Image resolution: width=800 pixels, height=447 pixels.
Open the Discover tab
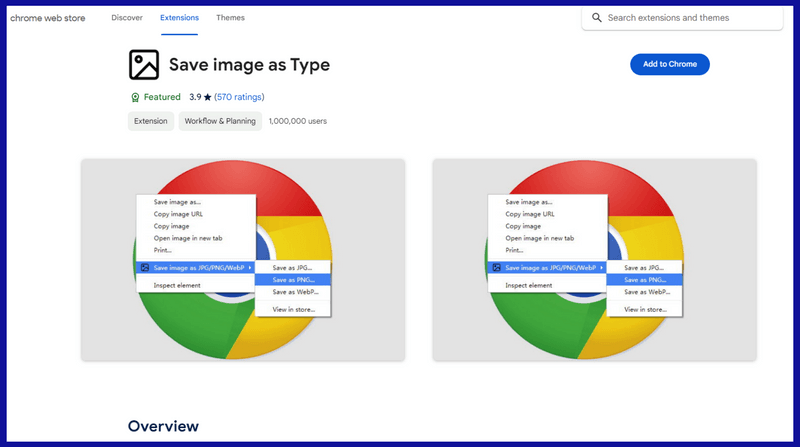coord(127,18)
